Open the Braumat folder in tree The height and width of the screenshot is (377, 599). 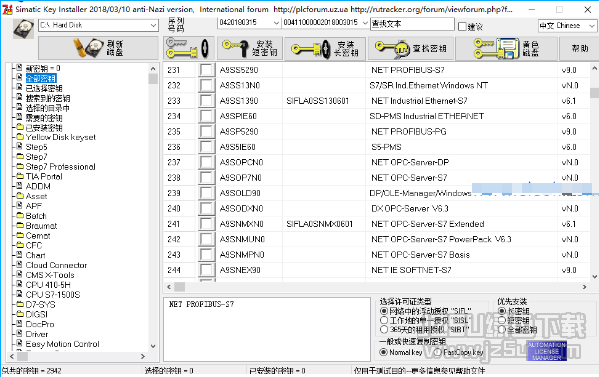[41, 226]
